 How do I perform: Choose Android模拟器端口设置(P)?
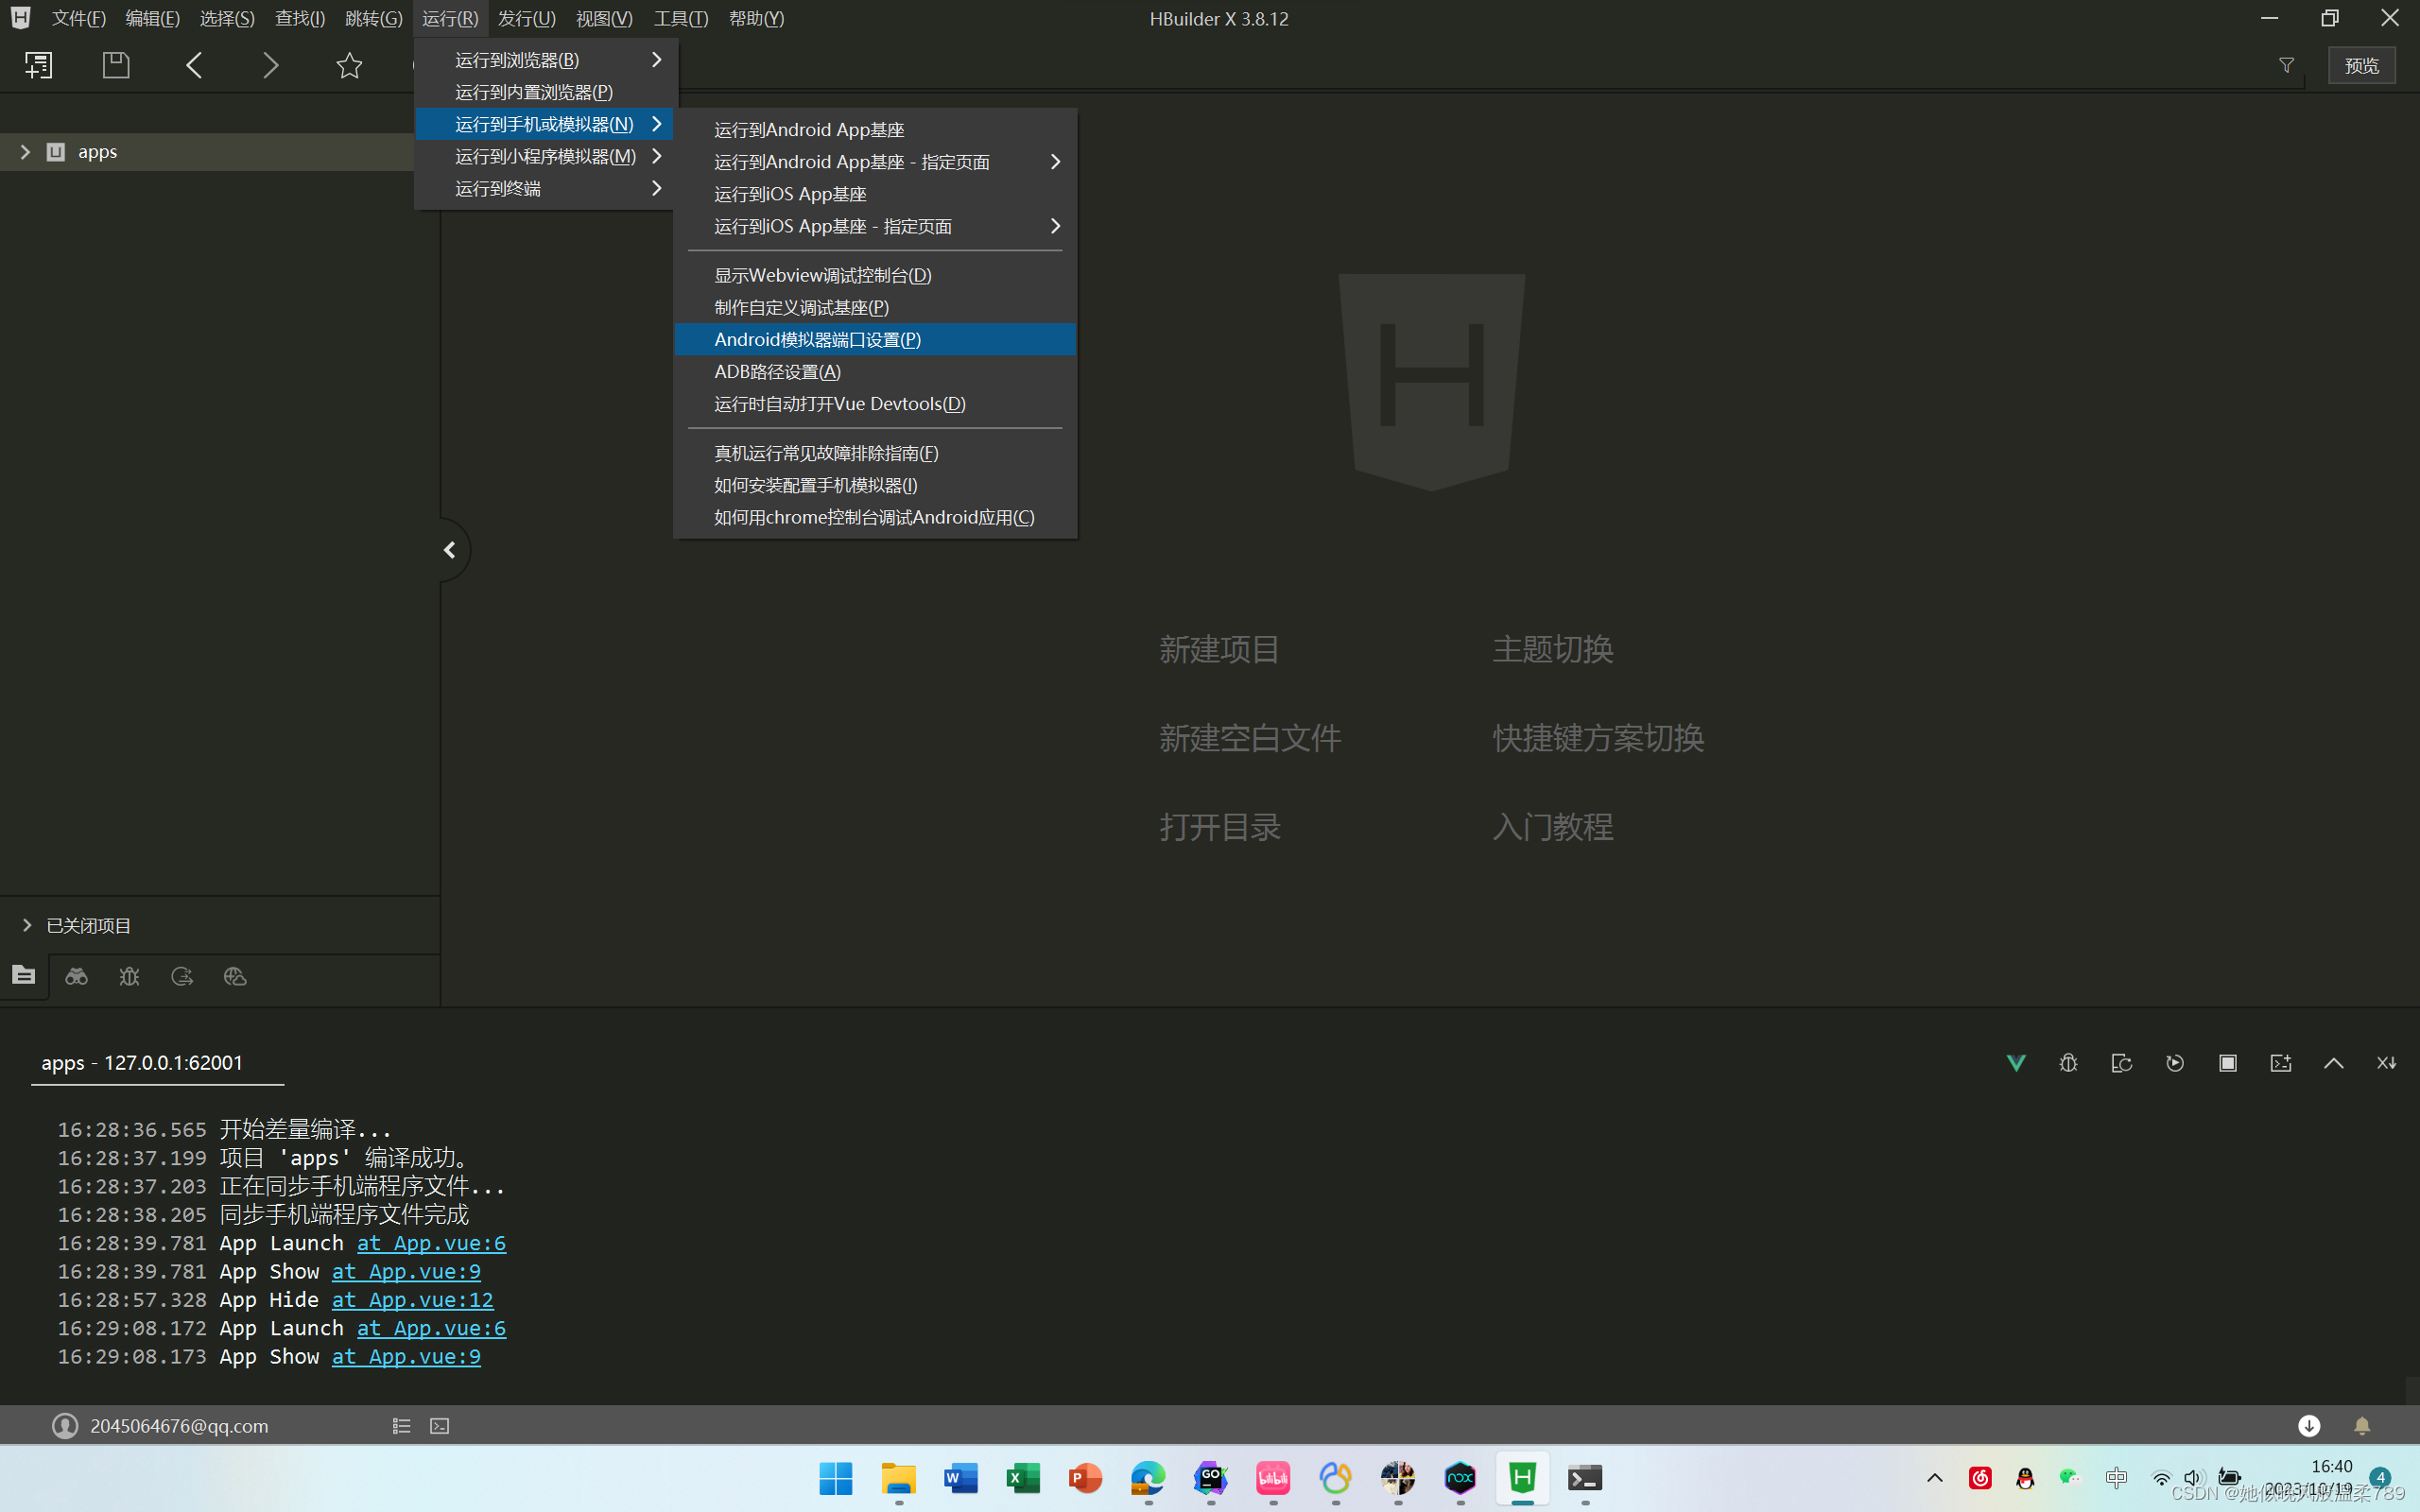pos(875,339)
